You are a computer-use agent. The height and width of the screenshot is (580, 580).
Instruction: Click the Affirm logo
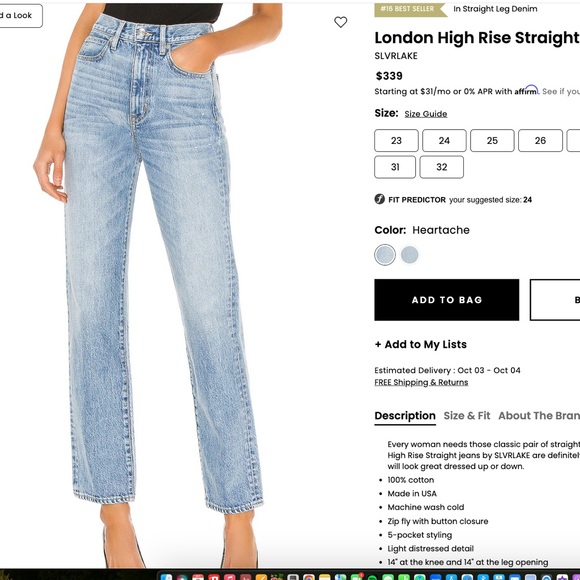526,90
